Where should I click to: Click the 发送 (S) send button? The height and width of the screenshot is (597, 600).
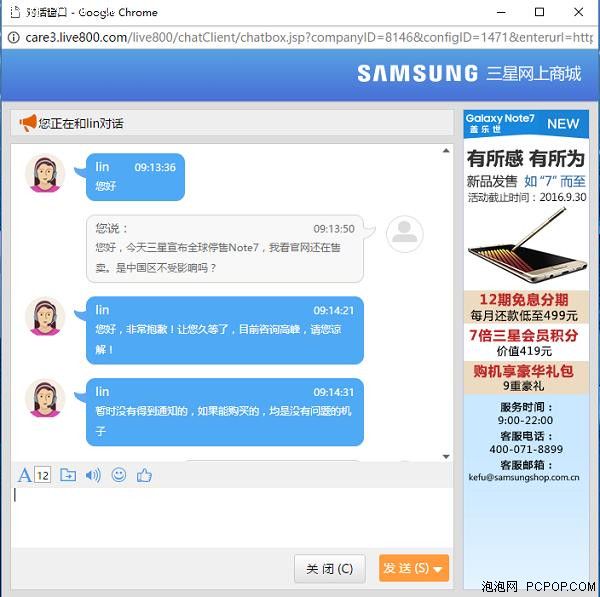tap(406, 568)
